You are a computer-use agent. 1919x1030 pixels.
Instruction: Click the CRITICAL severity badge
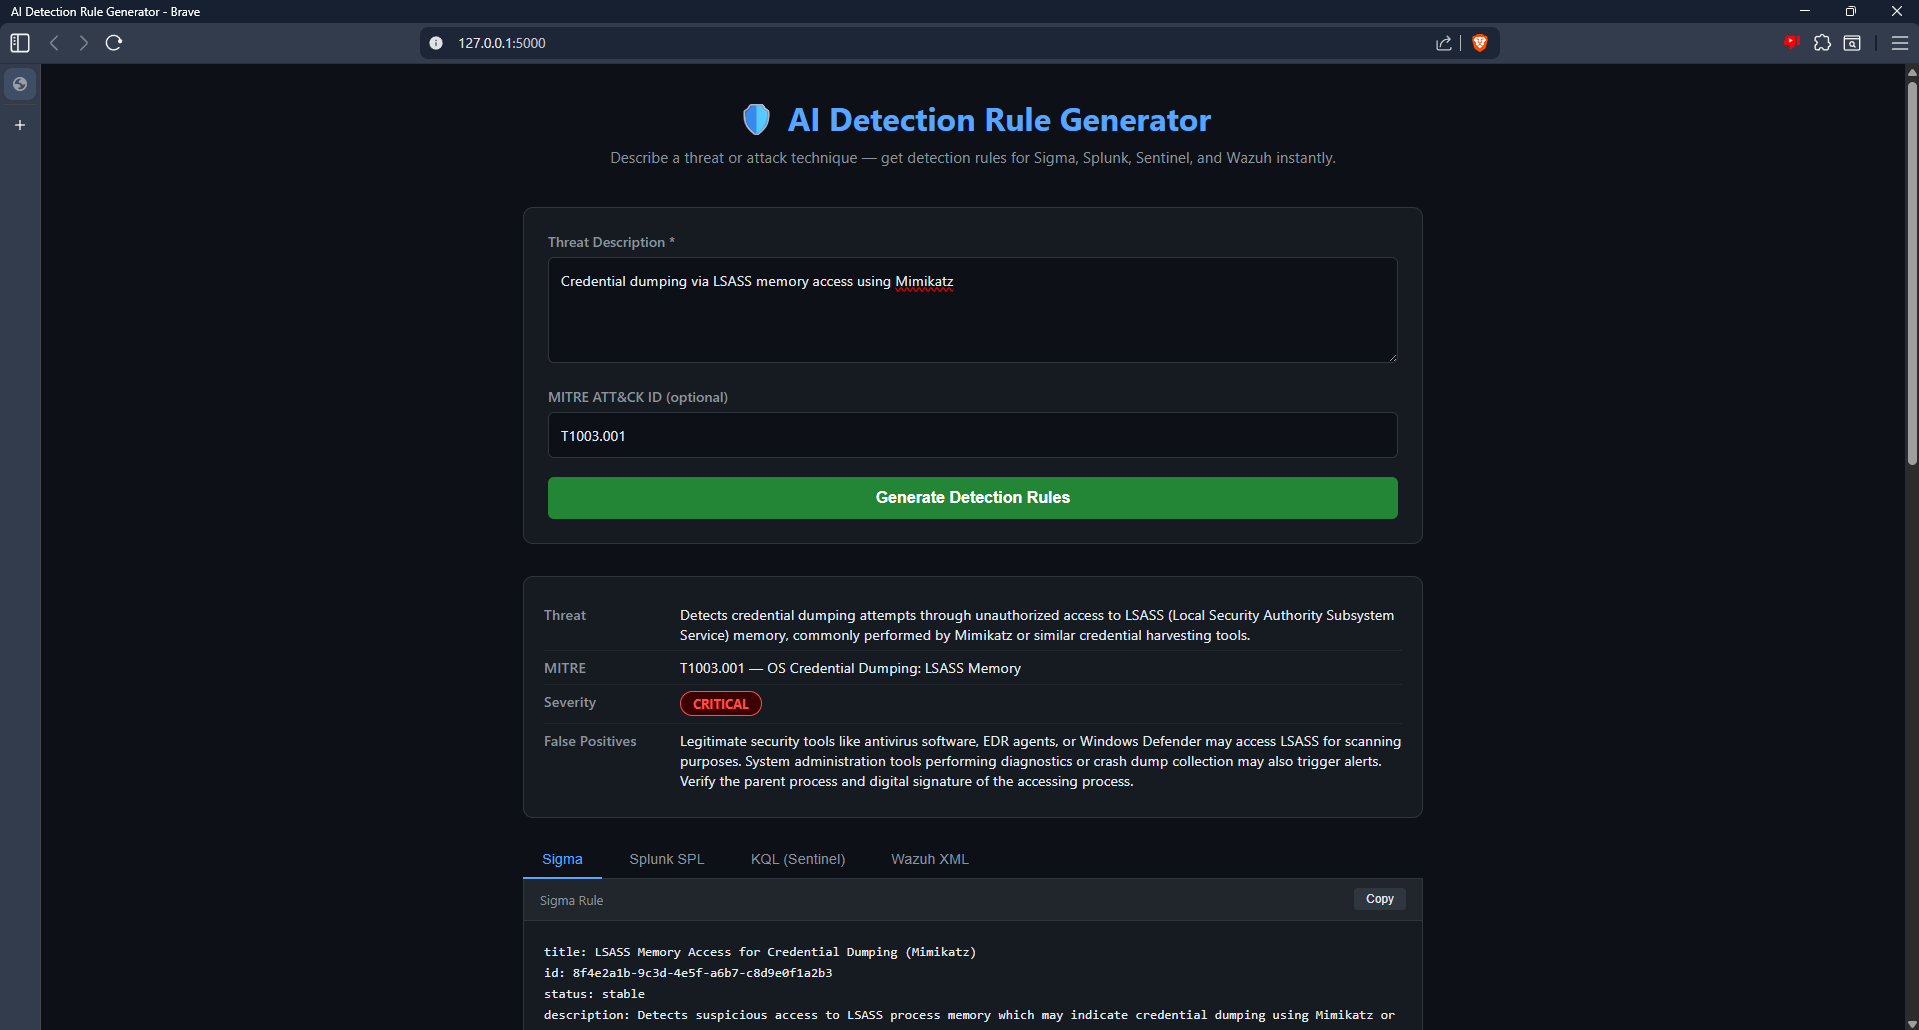click(x=721, y=704)
